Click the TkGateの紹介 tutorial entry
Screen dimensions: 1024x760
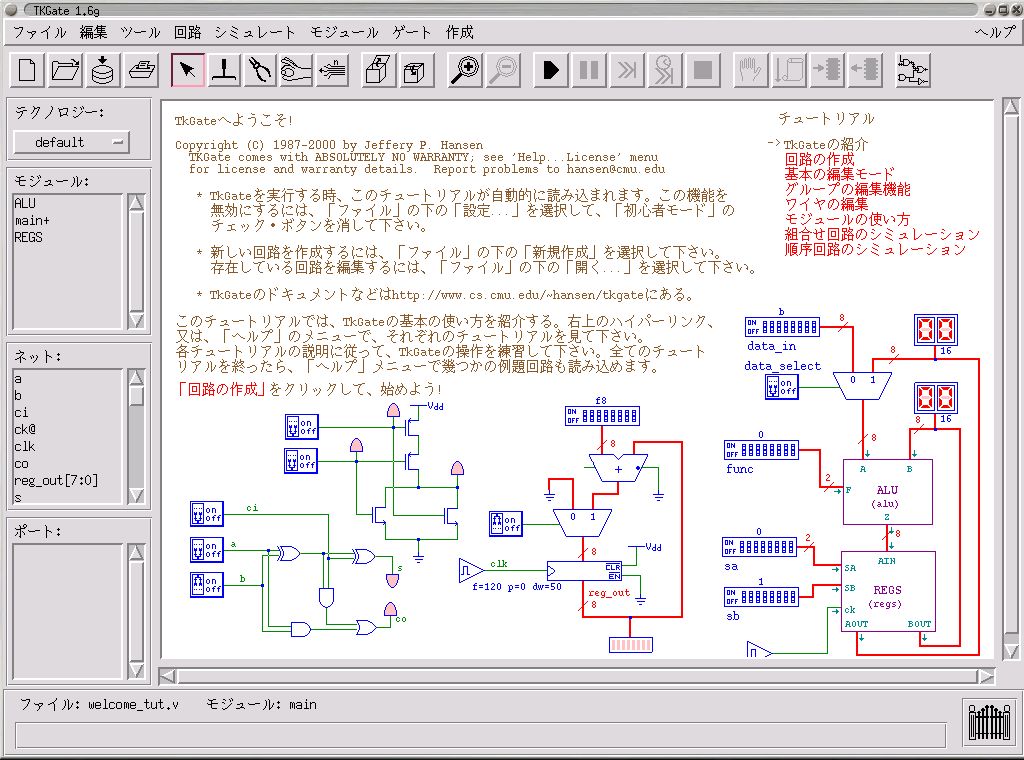[x=825, y=144]
